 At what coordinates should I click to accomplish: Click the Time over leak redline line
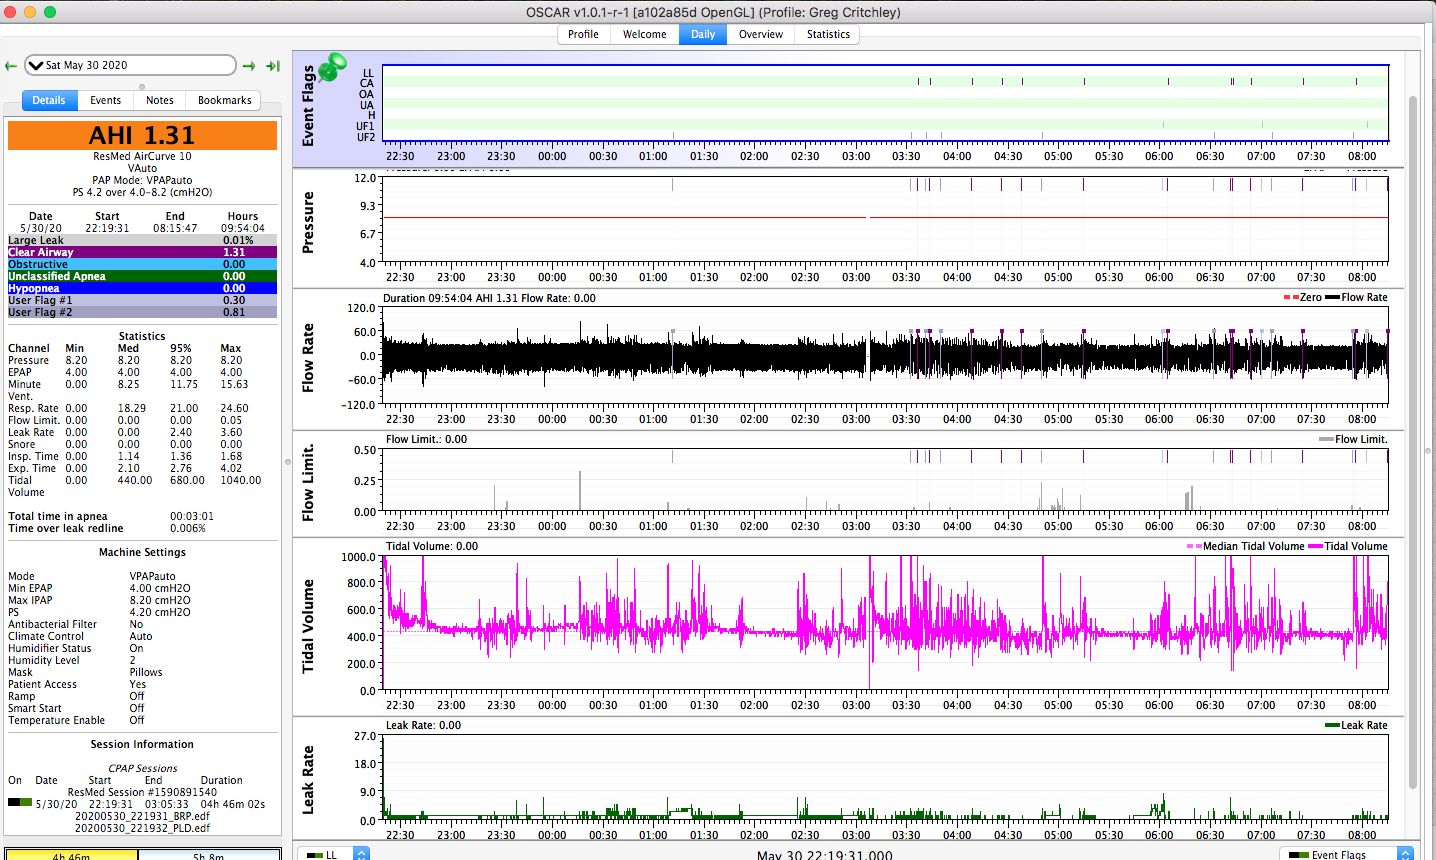click(x=107, y=528)
